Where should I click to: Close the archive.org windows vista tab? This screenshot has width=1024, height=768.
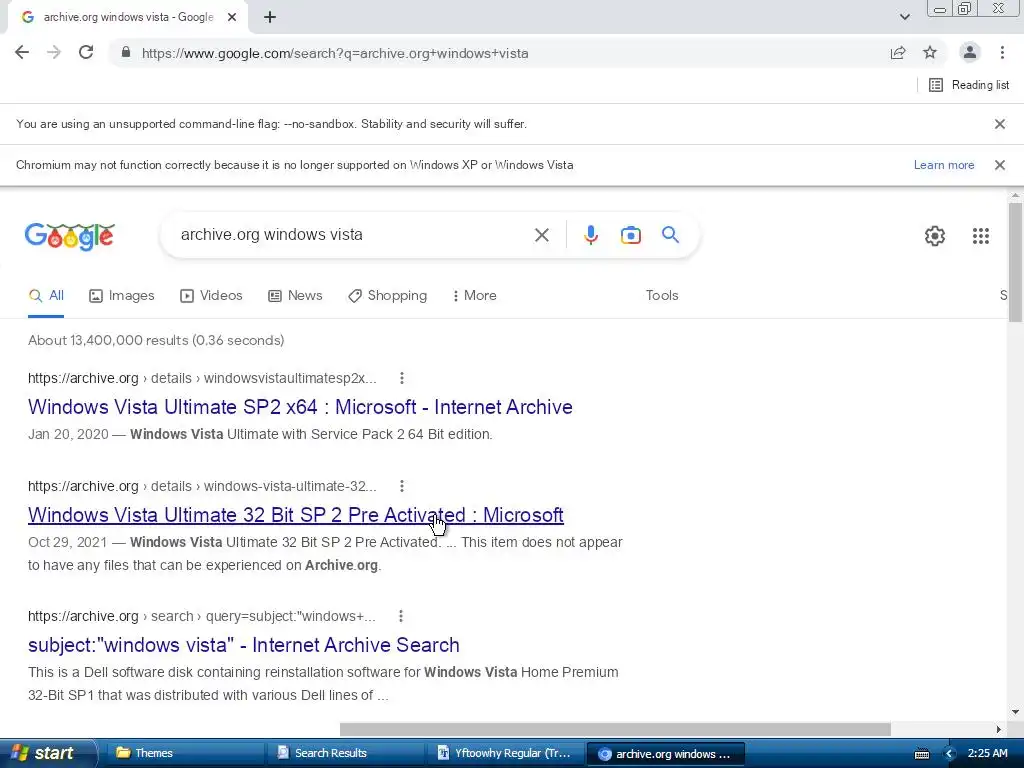pos(232,18)
